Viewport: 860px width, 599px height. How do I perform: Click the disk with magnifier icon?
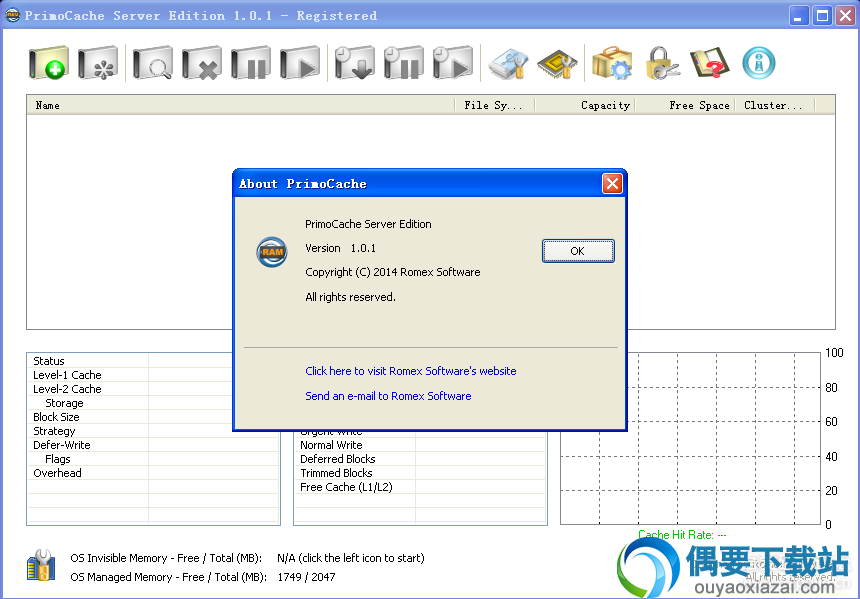pyautogui.click(x=152, y=63)
